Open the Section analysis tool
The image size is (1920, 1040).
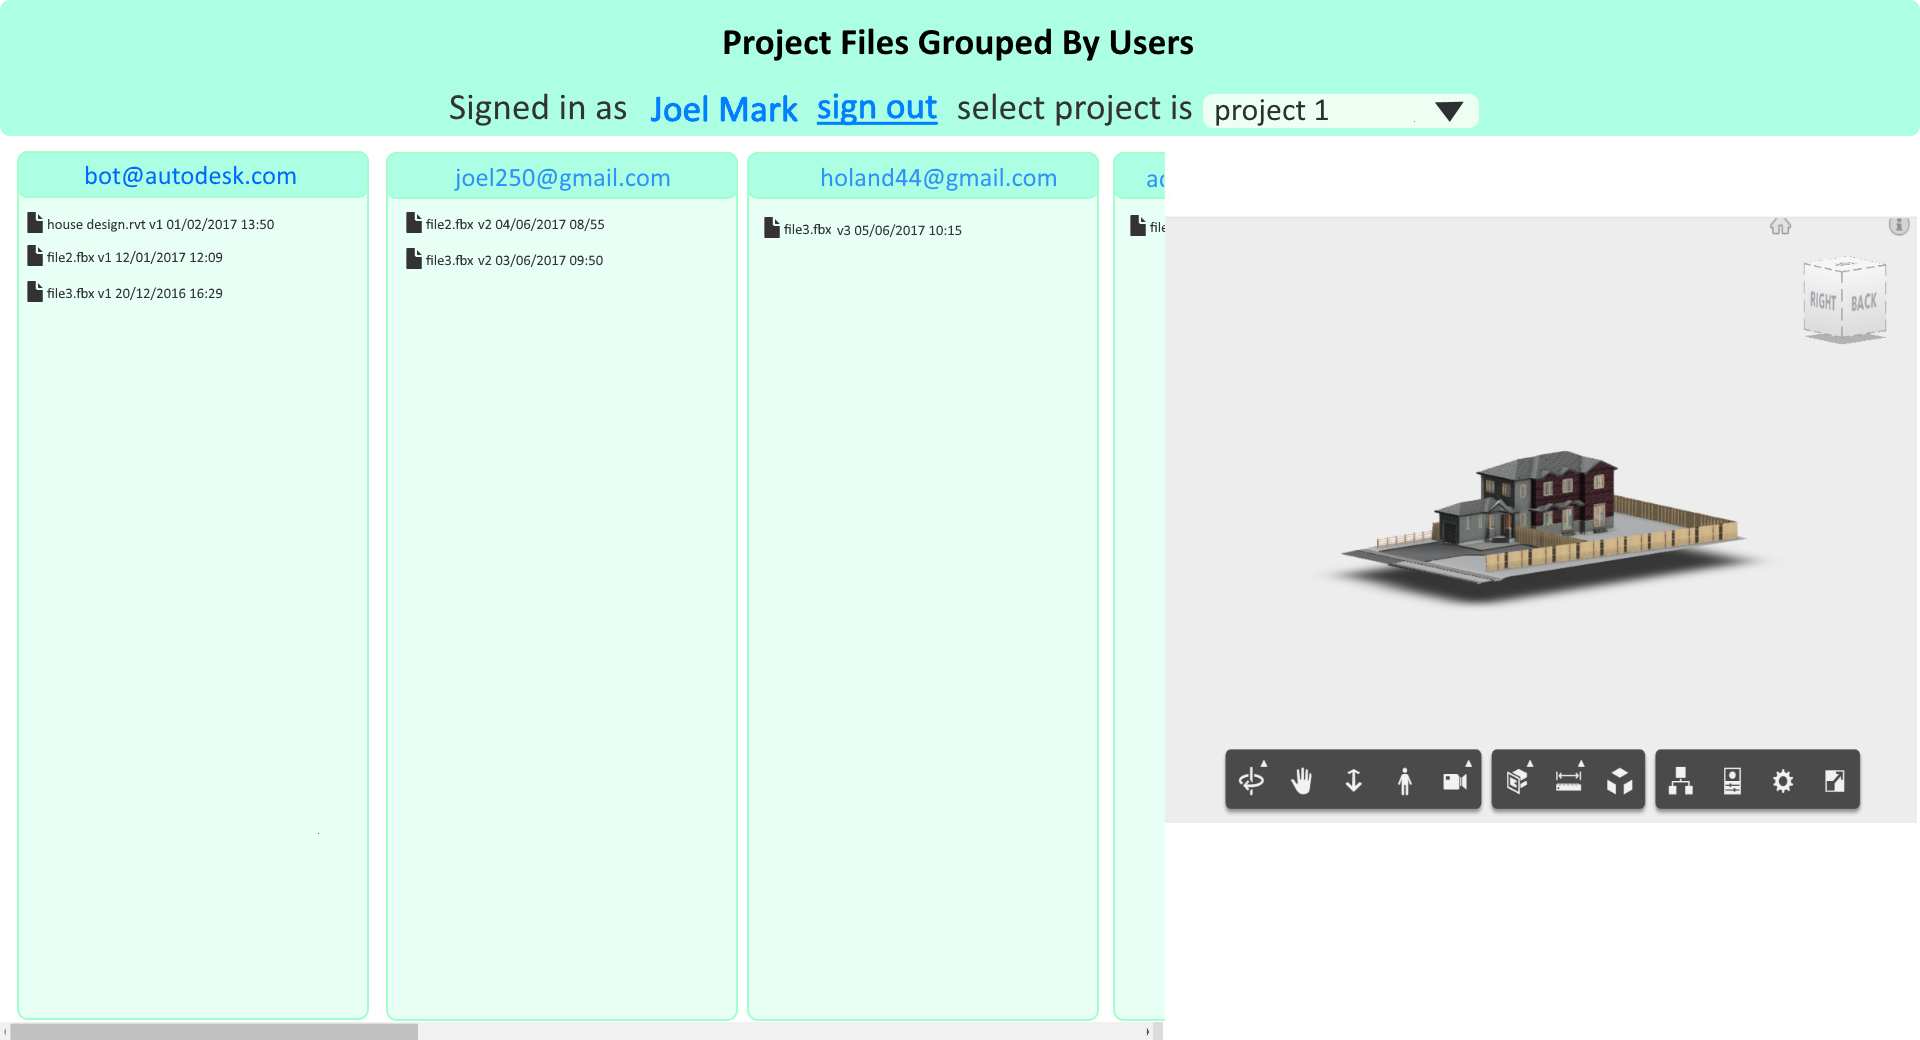1518,780
